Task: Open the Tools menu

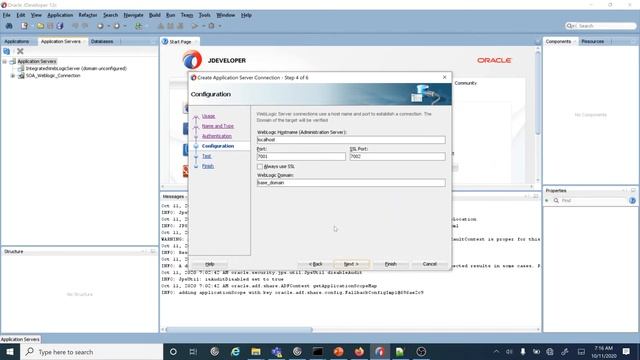Action: coord(204,15)
